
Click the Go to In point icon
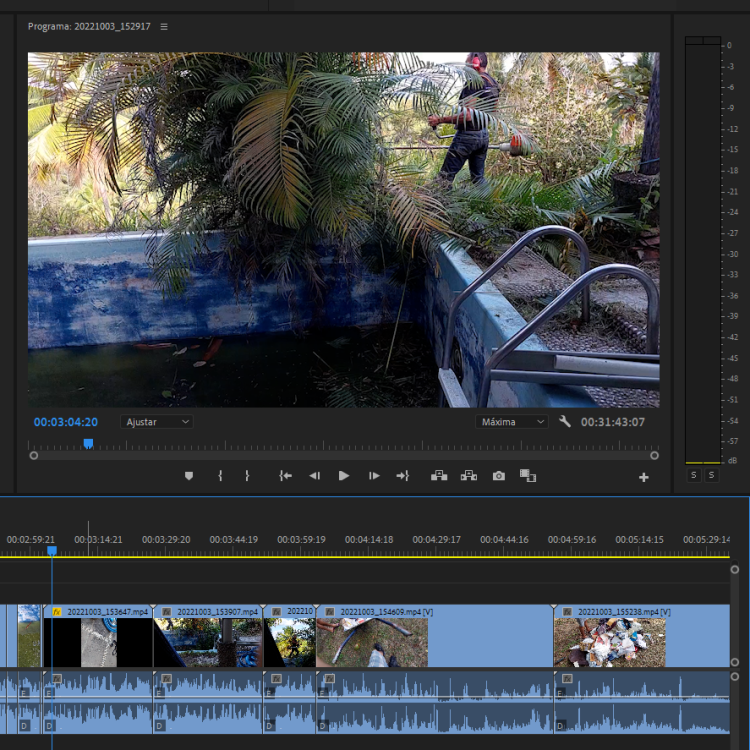tap(285, 476)
